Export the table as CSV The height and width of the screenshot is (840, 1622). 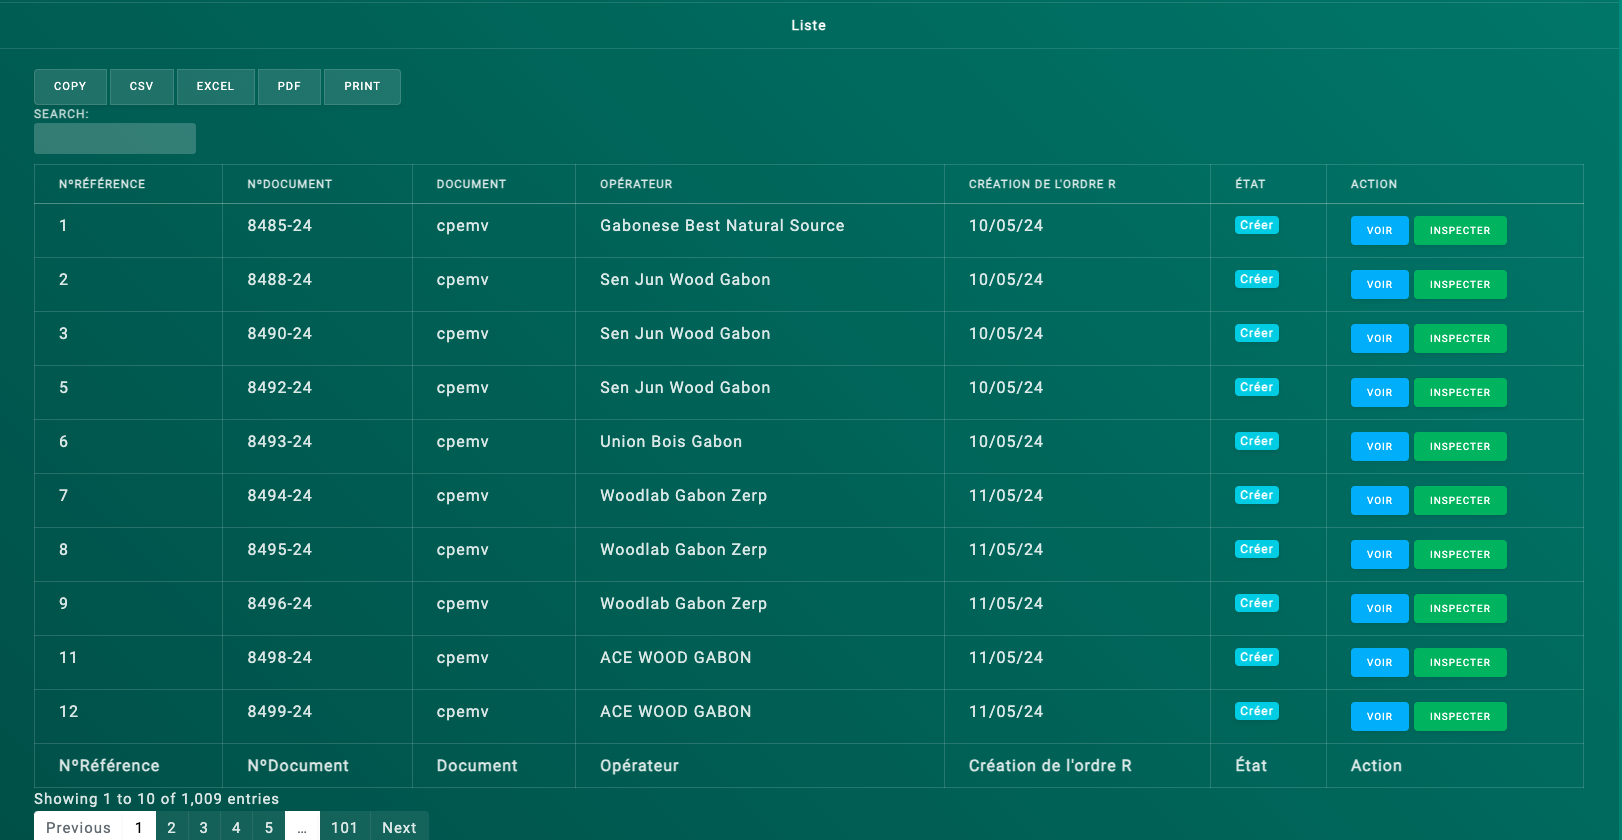pos(142,87)
